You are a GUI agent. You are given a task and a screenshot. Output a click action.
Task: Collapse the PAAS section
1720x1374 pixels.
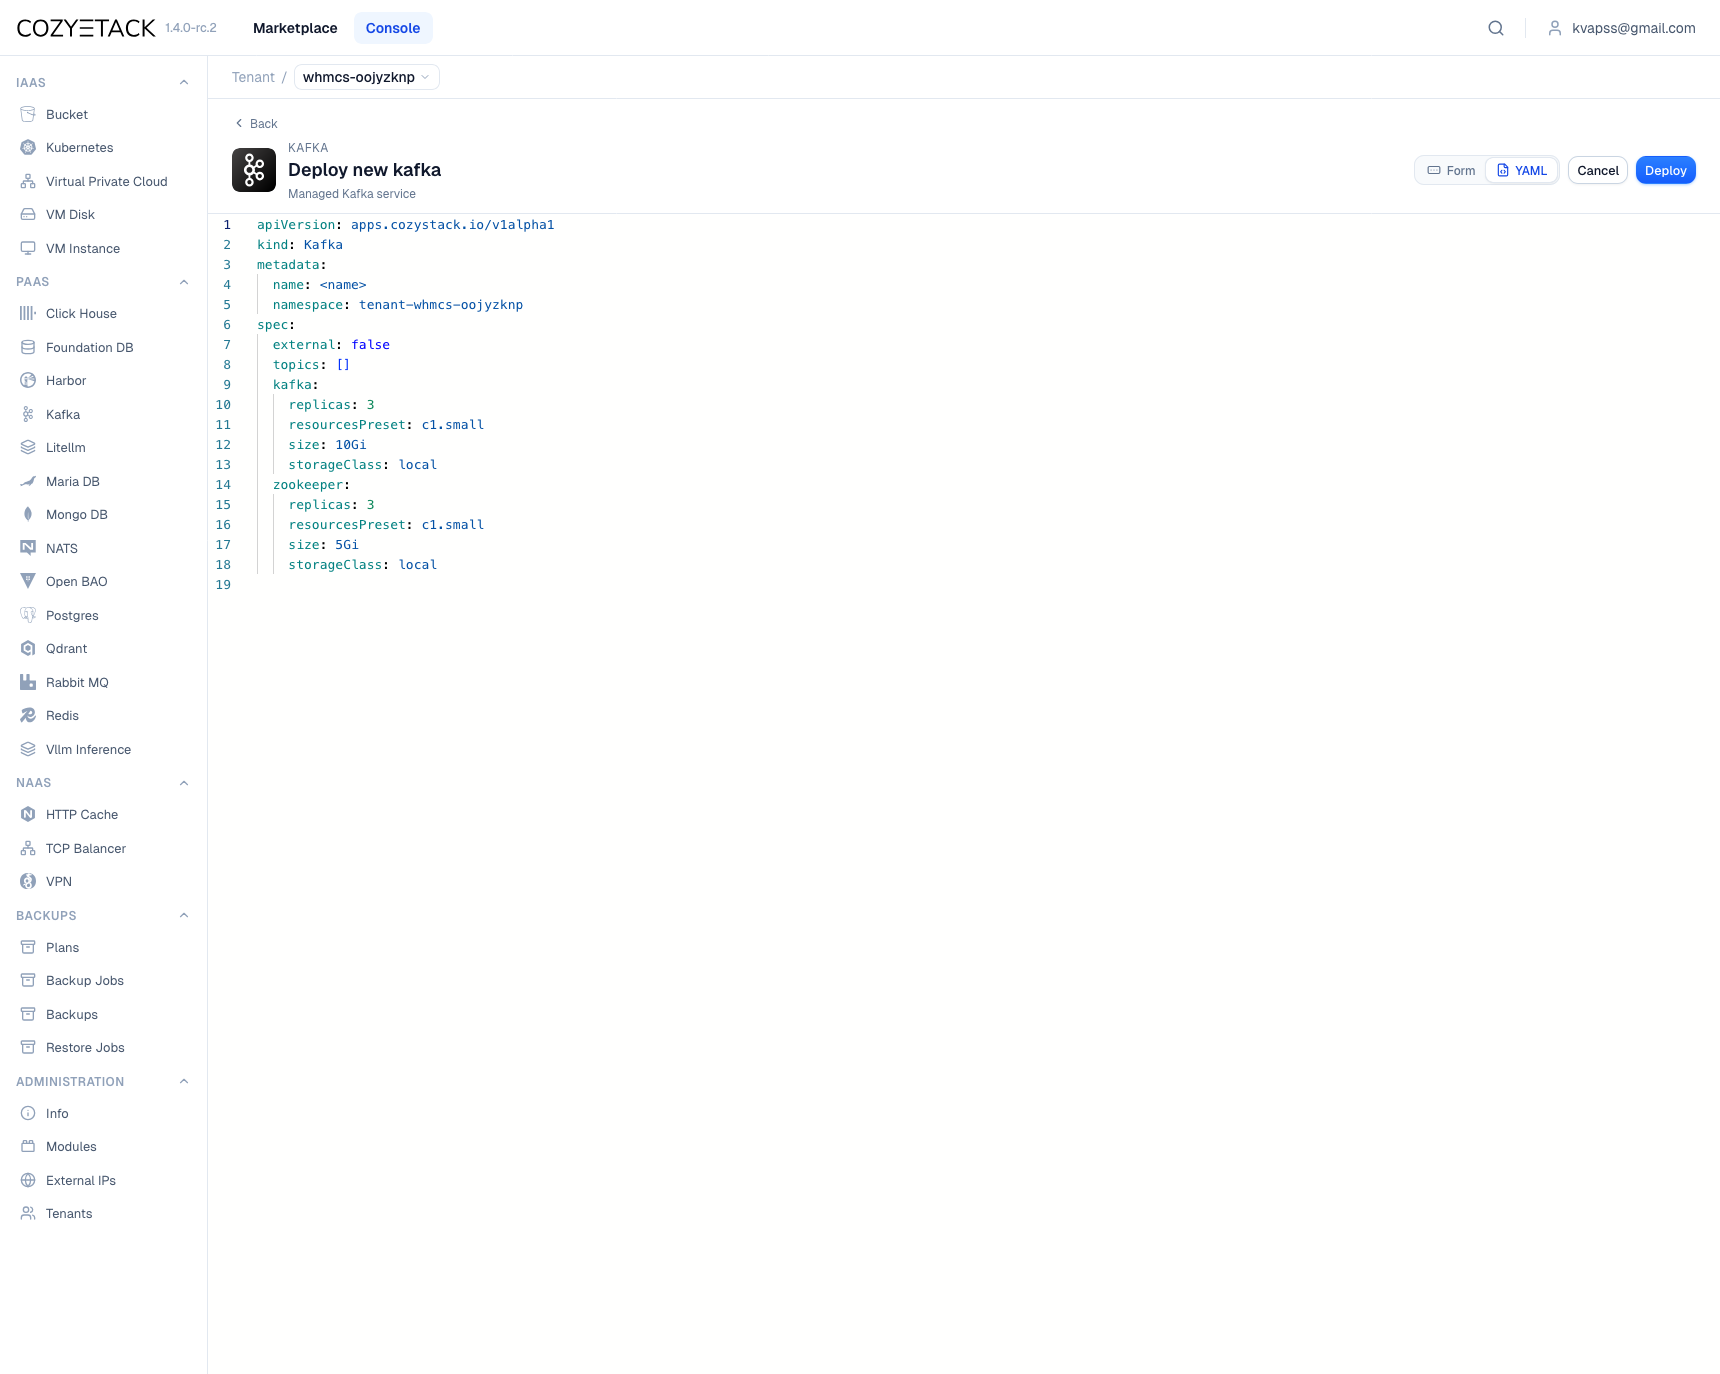pyautogui.click(x=184, y=282)
